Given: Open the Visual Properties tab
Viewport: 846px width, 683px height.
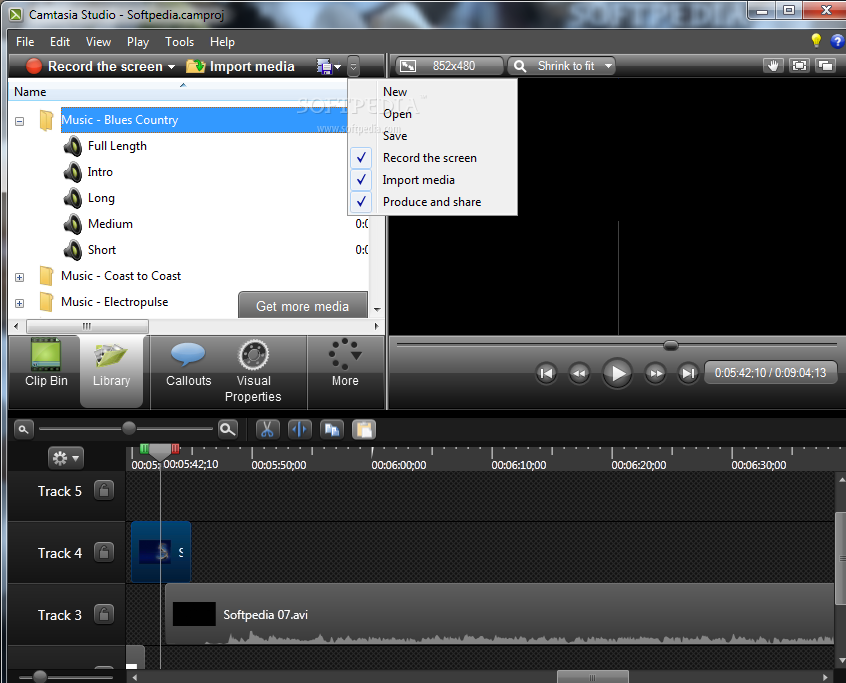Looking at the screenshot, I should 253,371.
